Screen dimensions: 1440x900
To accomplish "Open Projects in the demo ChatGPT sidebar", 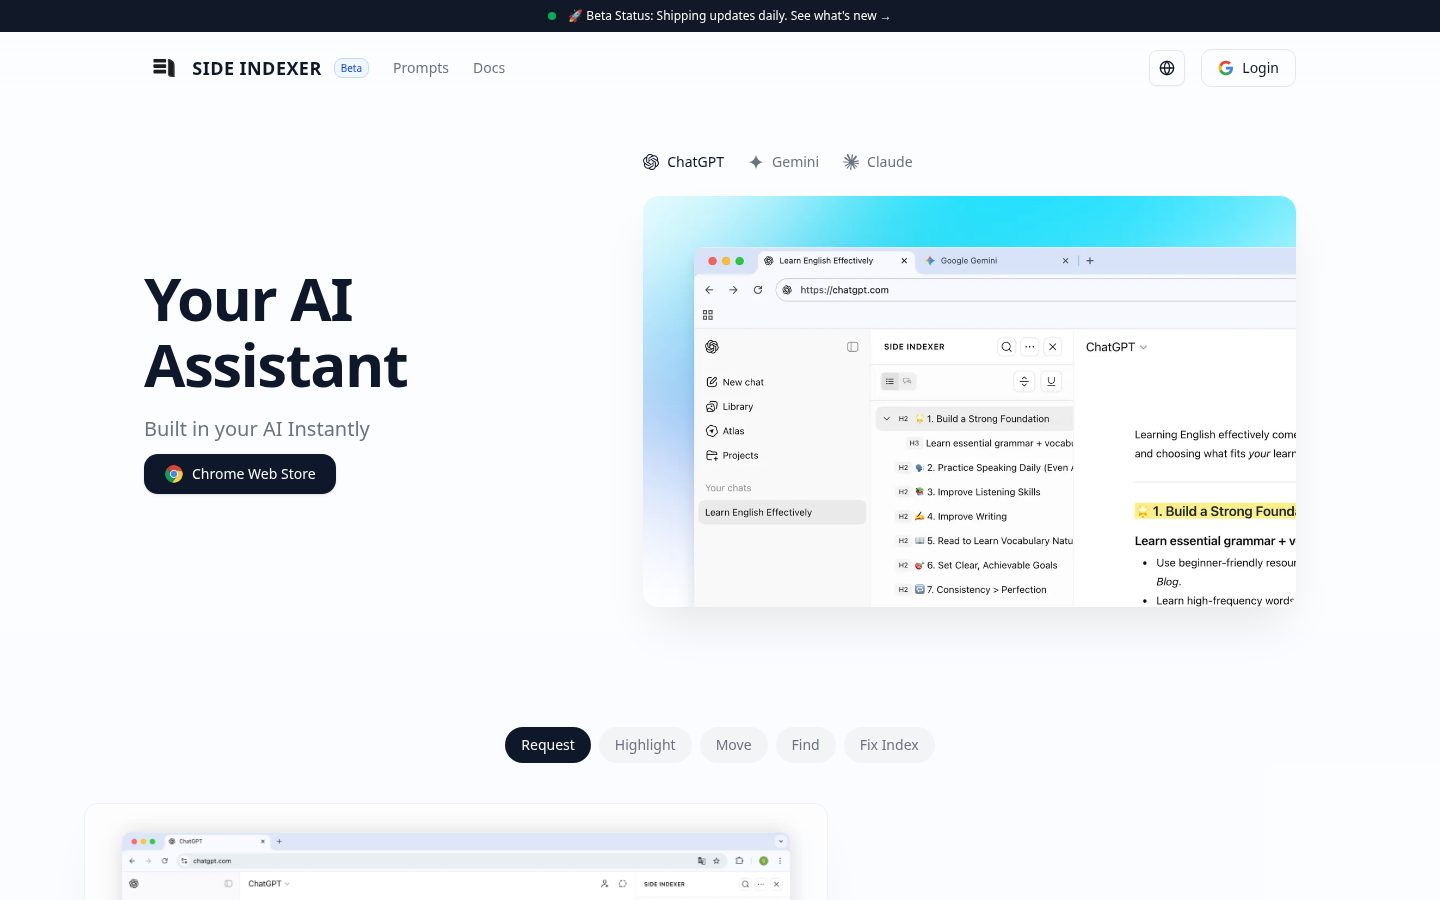I will coord(733,455).
